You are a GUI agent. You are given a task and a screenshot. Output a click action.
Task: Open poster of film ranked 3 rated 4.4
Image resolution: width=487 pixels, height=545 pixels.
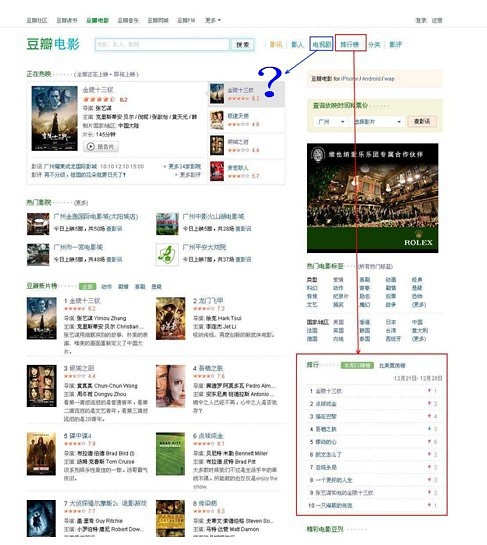coord(42,386)
